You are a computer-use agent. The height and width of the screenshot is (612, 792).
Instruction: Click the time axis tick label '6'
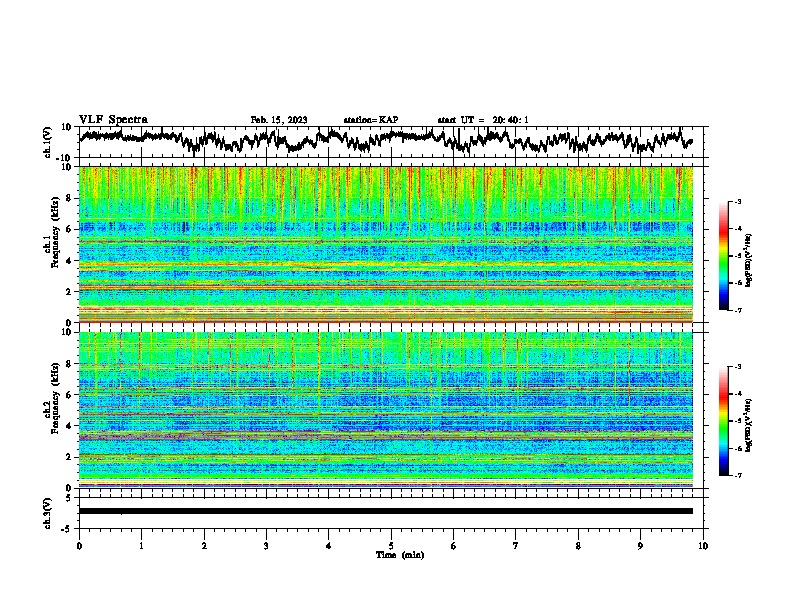pos(454,546)
